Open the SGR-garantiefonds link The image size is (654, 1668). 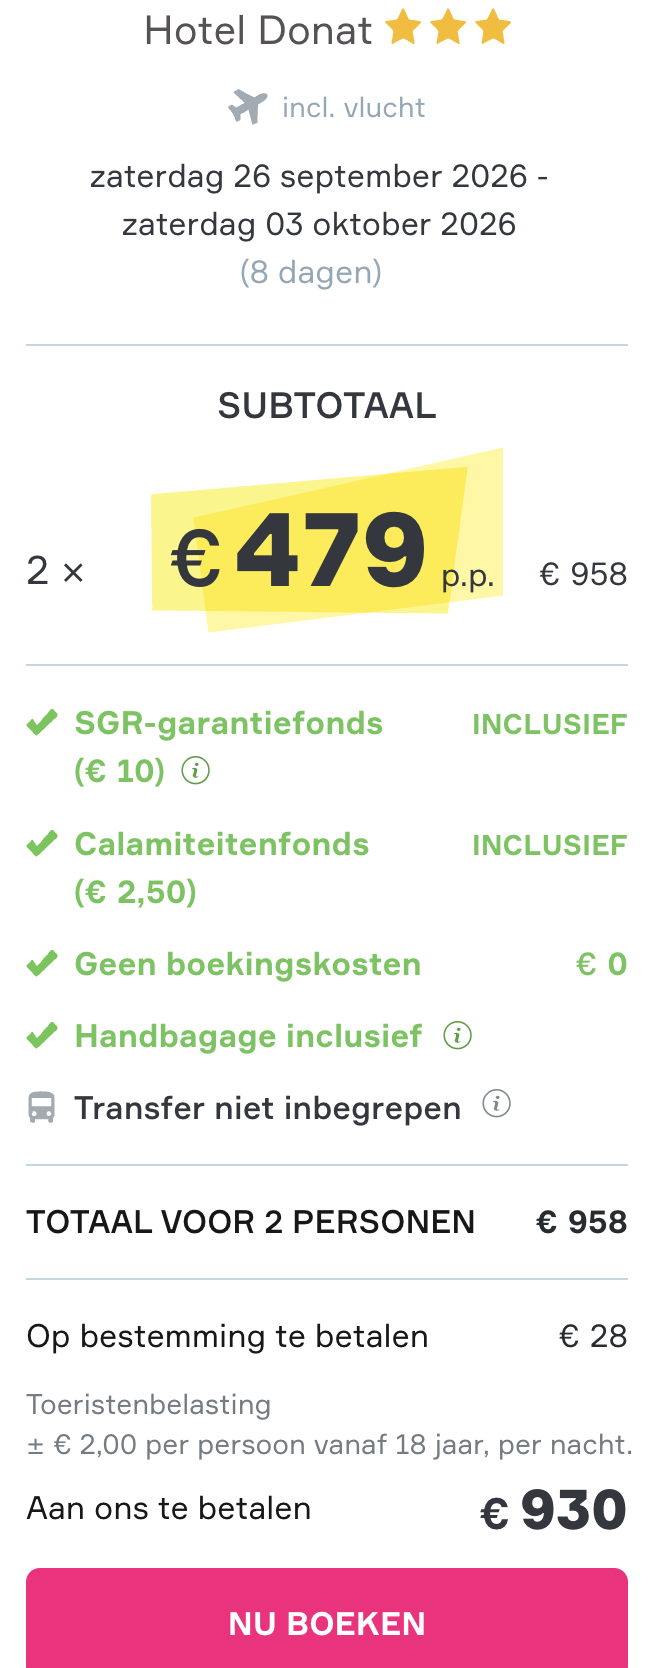coord(228,722)
